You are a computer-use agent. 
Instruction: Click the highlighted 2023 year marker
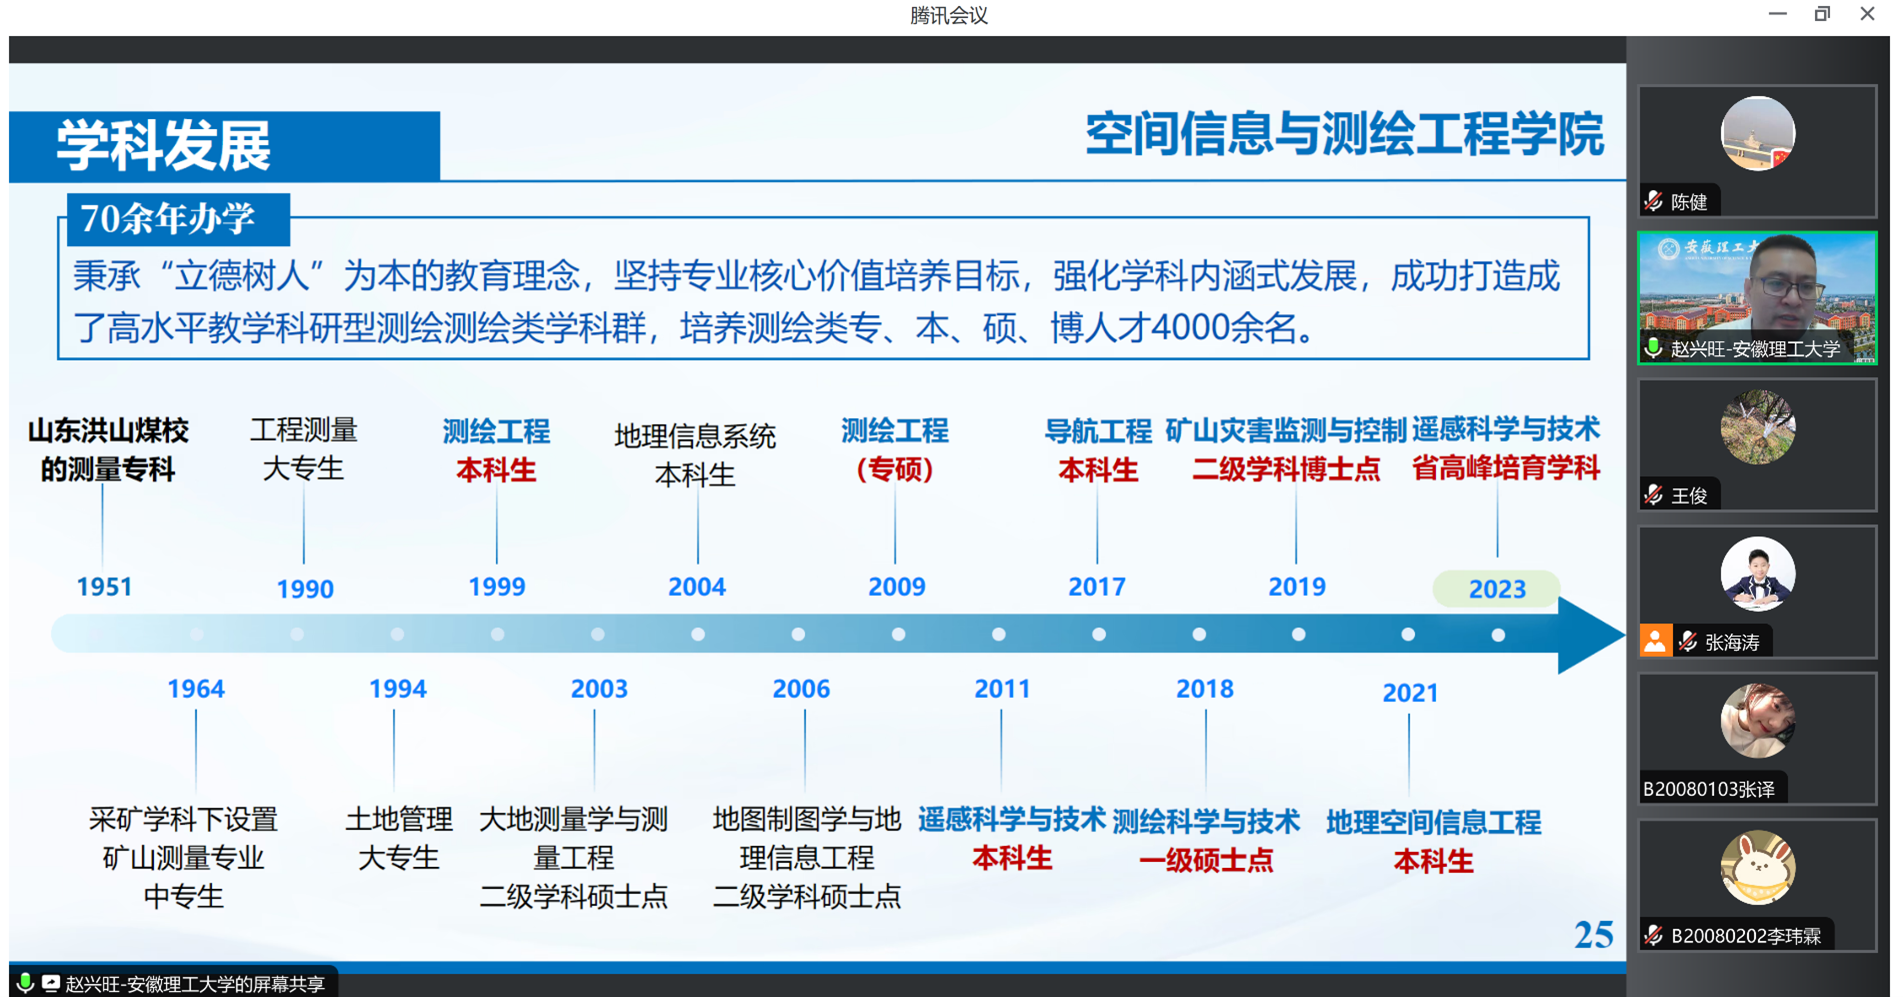tap(1496, 589)
